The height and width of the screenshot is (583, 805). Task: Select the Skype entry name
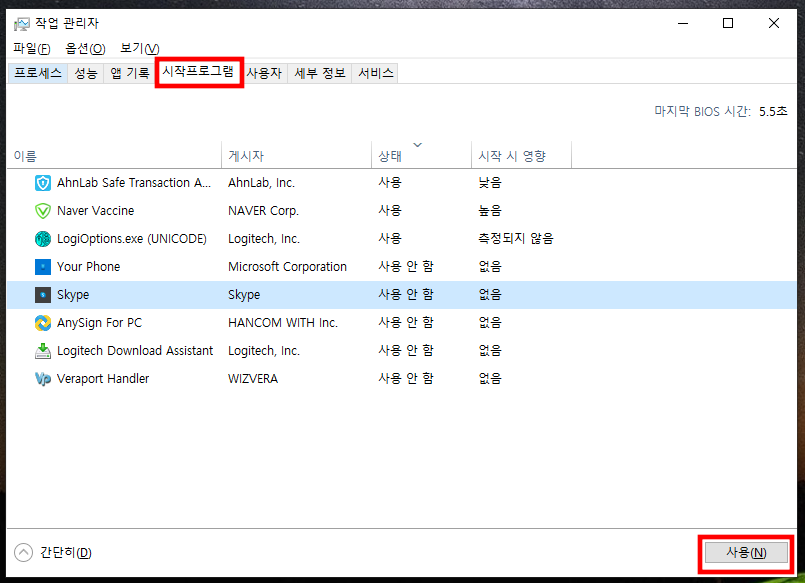pos(73,295)
